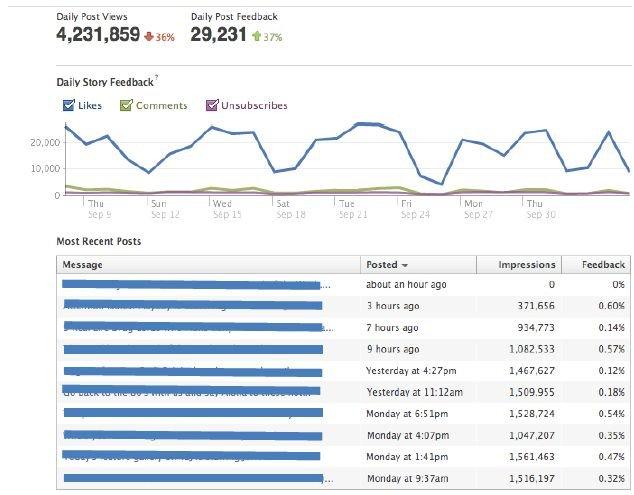
Task: Click the 0.12% feedback value
Action: point(611,371)
